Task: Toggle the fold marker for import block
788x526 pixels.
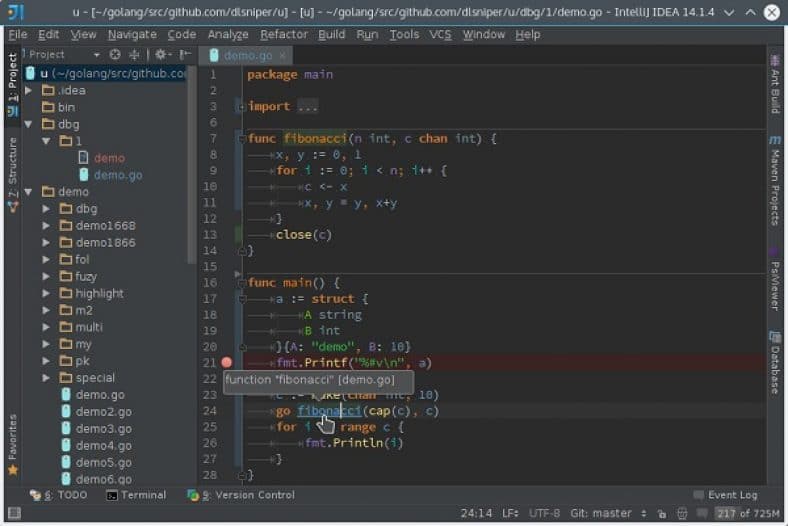Action: 241,107
